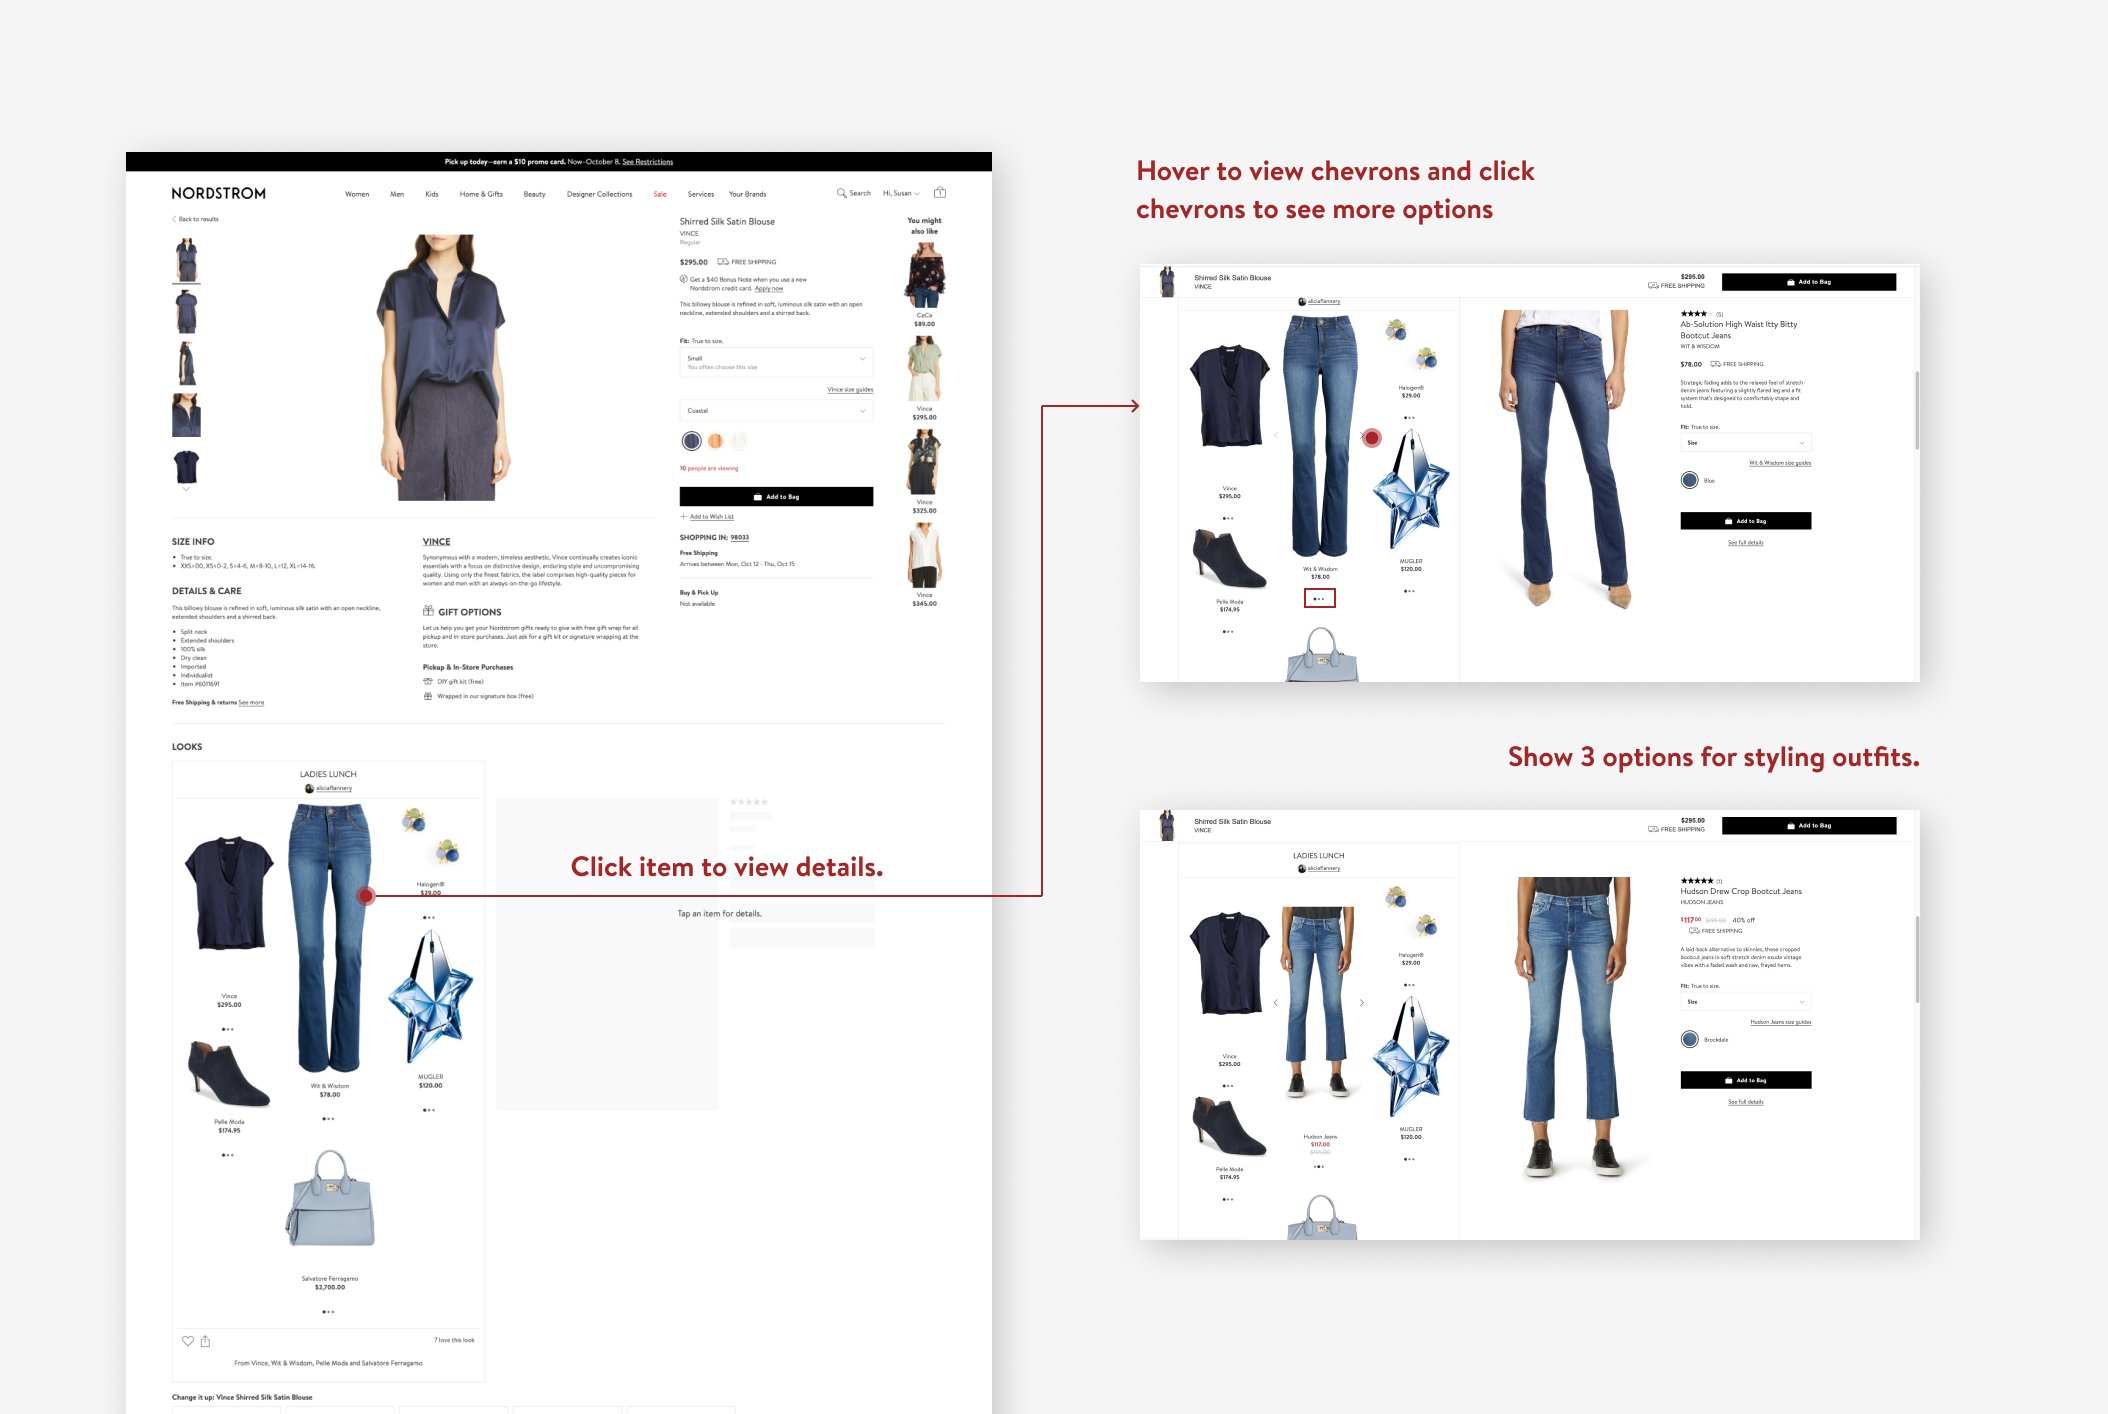The image size is (2108, 1414).
Task: Click the right chevron beside Hudson cropped jeans
Action: click(1361, 1002)
